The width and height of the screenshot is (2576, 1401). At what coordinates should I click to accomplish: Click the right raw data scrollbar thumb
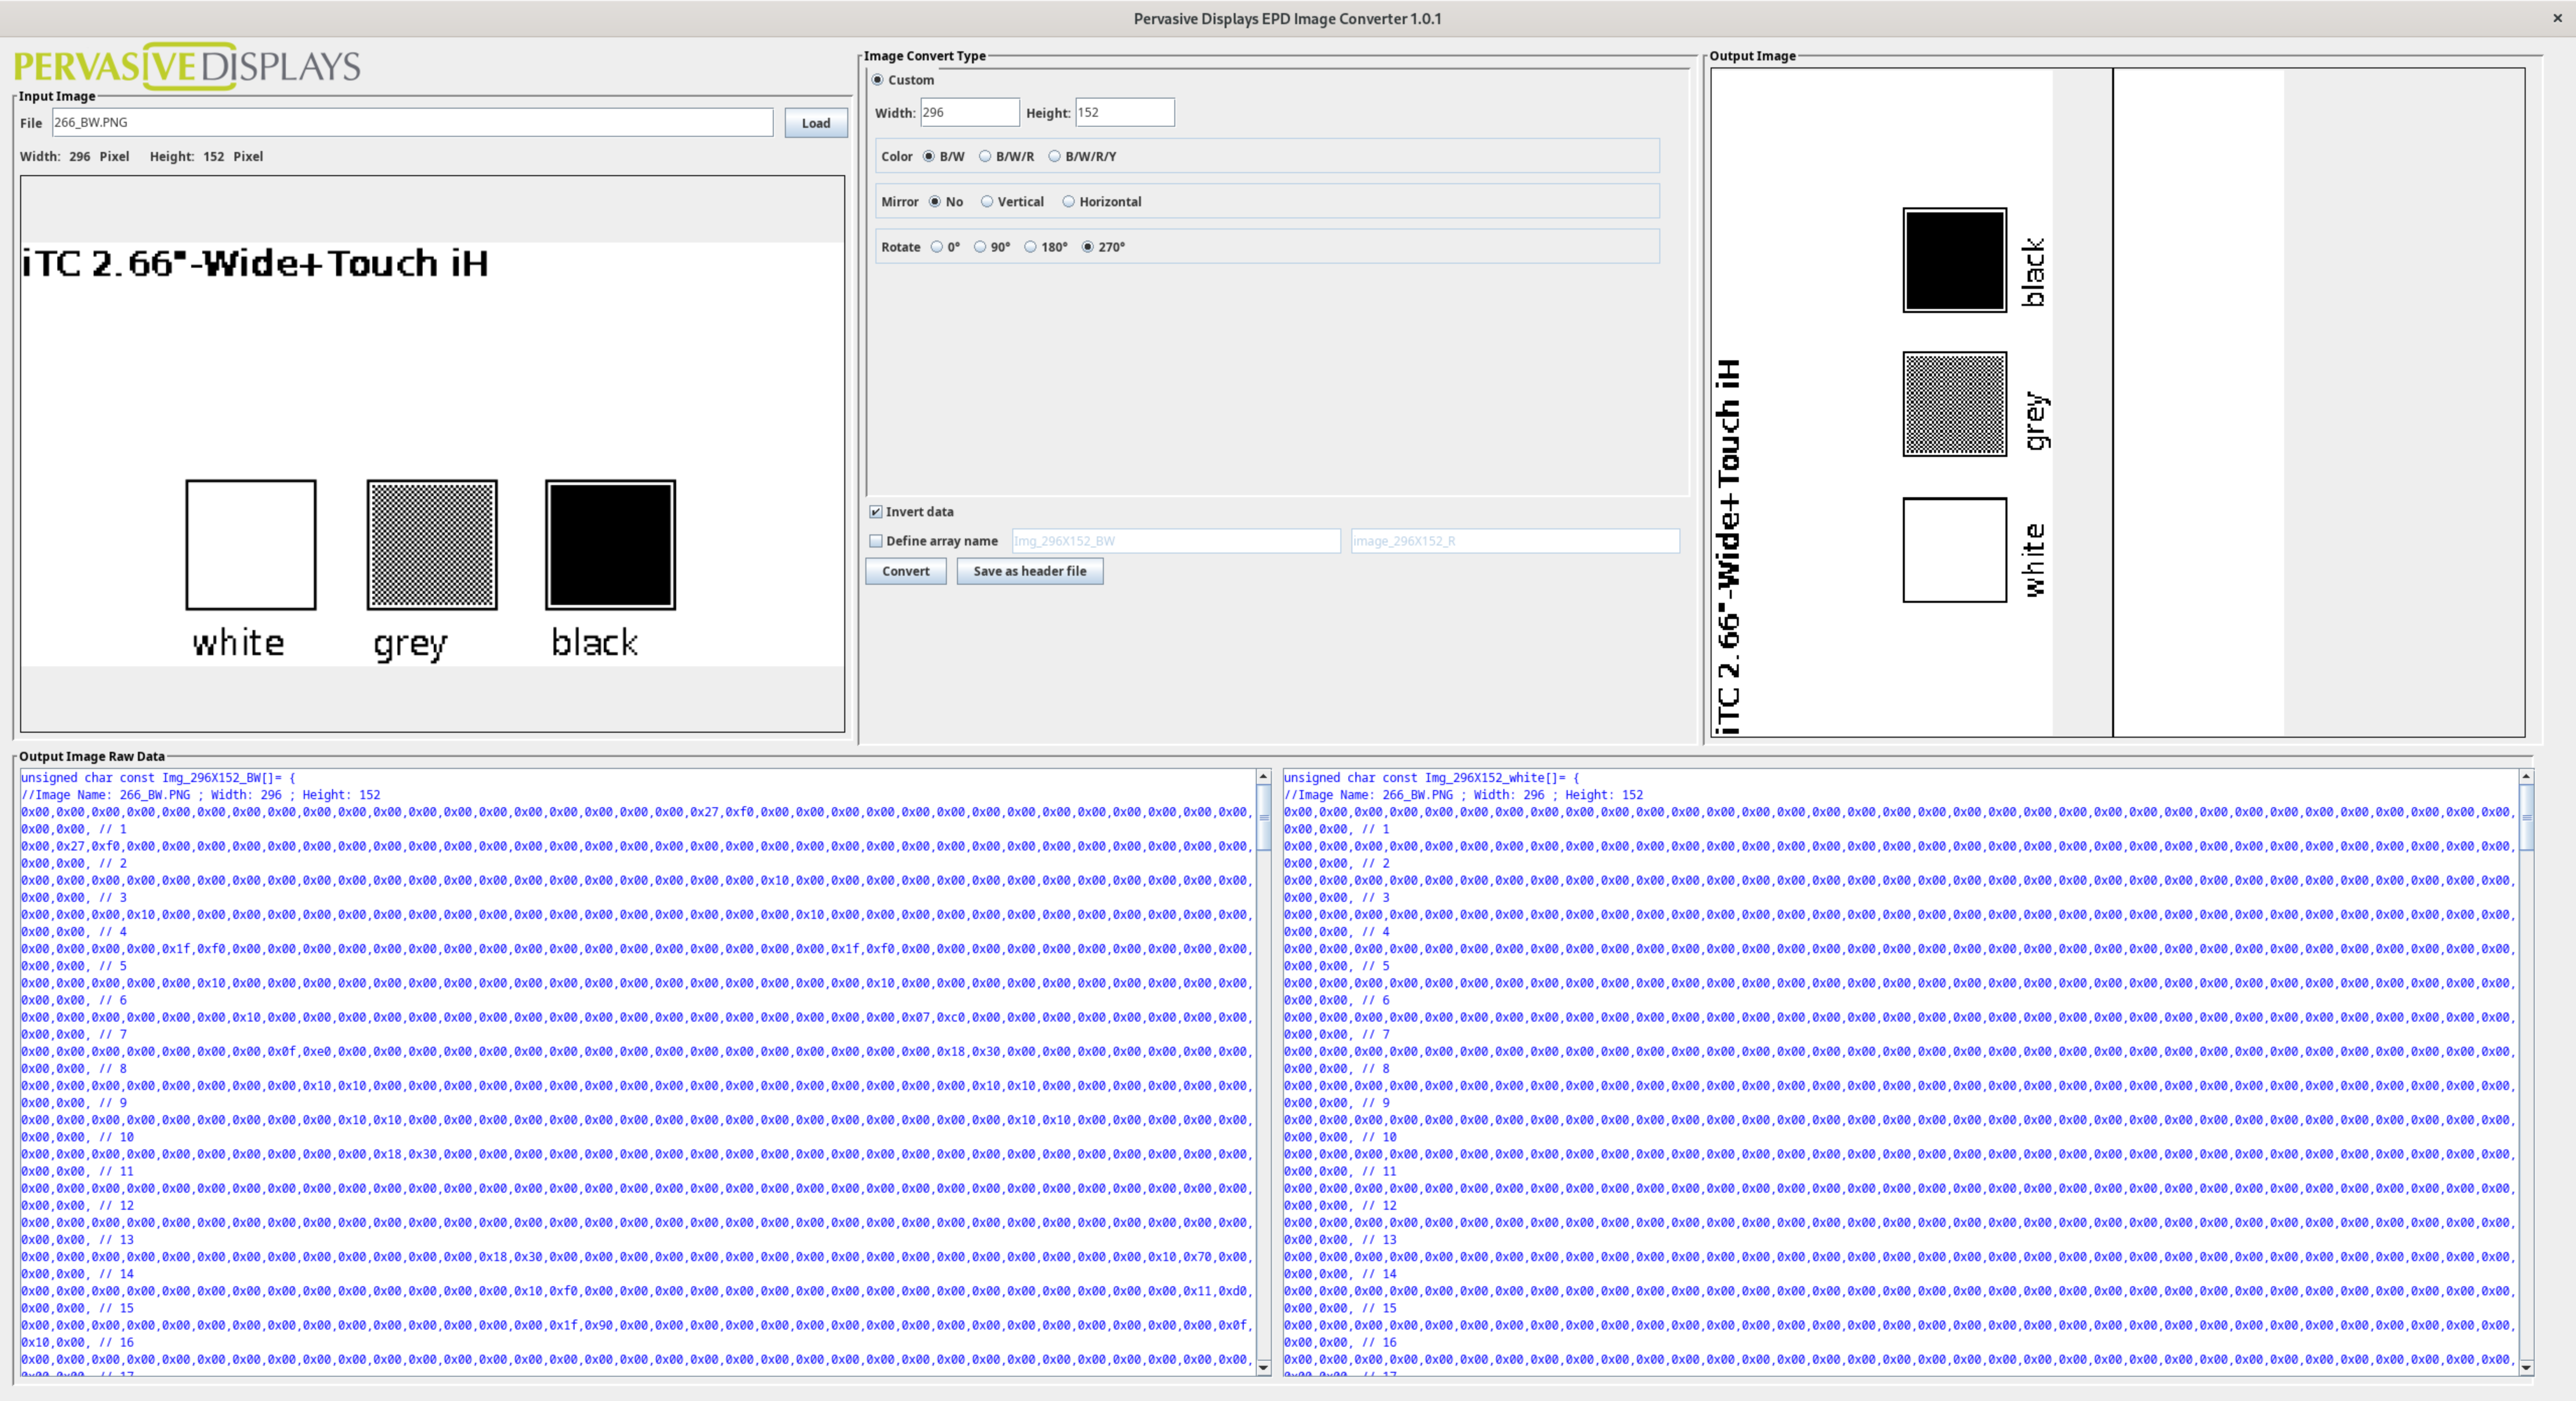click(x=2526, y=817)
